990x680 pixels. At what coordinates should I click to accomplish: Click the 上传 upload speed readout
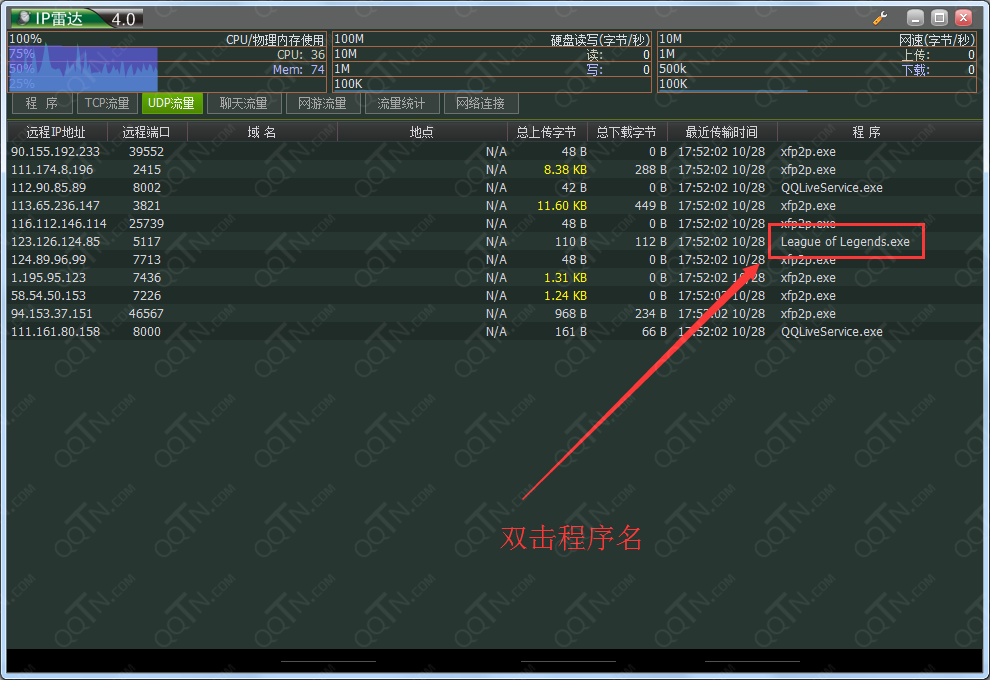[x=938, y=55]
